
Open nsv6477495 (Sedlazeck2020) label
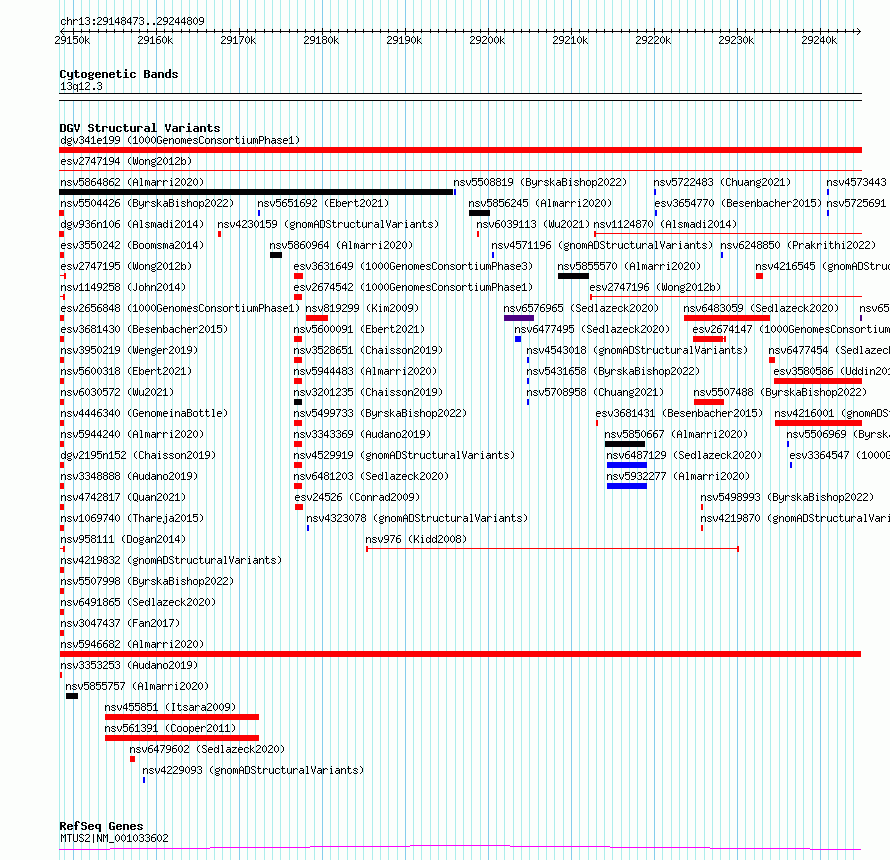tap(592, 329)
